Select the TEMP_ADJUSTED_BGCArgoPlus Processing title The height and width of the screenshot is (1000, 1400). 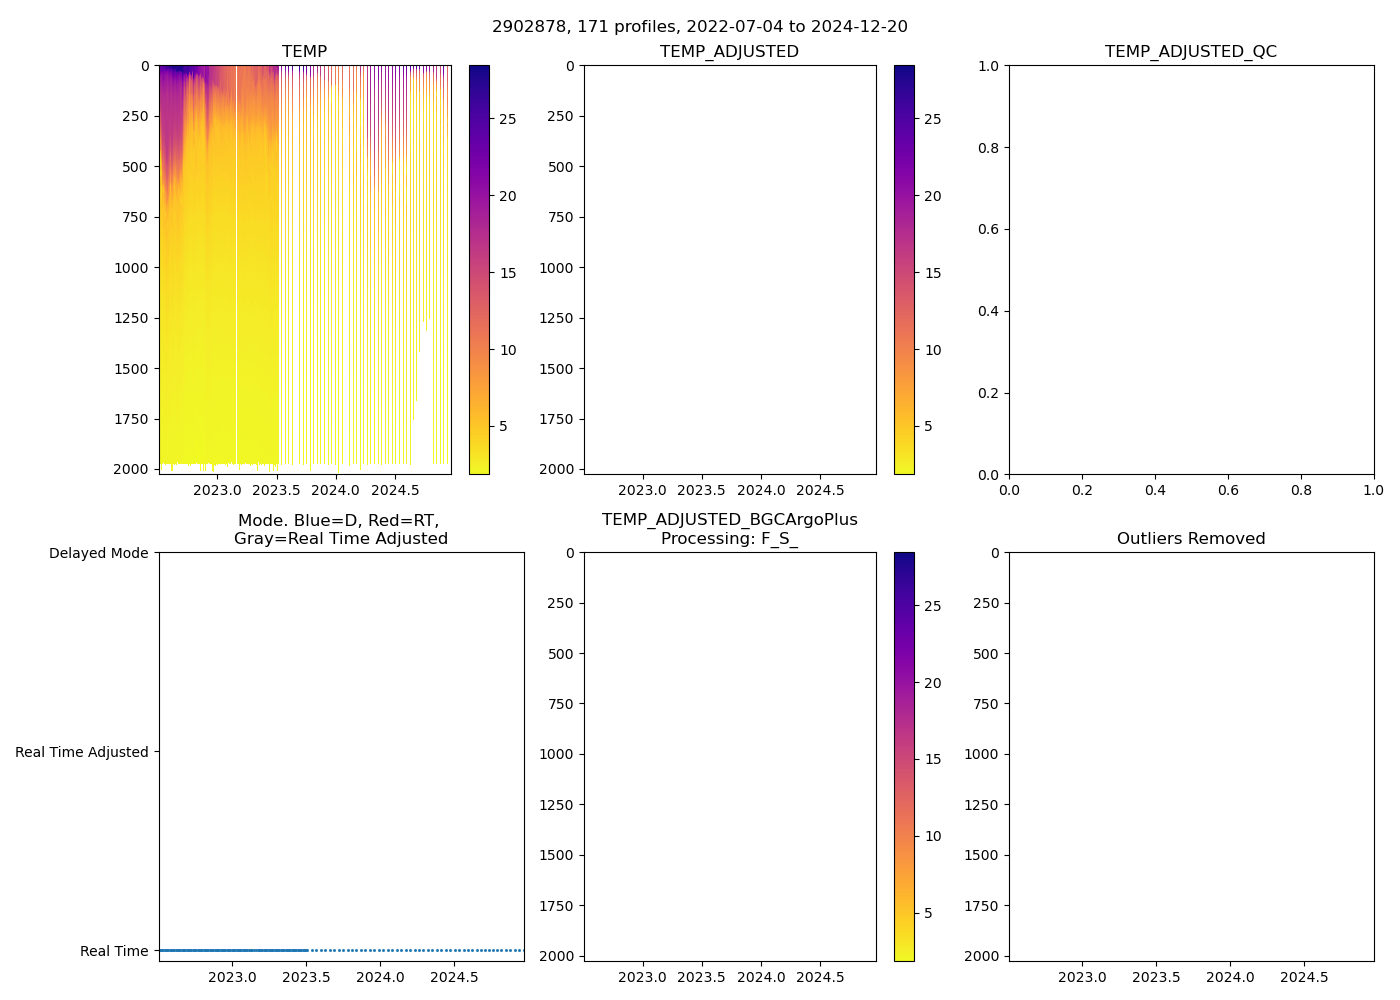click(729, 529)
